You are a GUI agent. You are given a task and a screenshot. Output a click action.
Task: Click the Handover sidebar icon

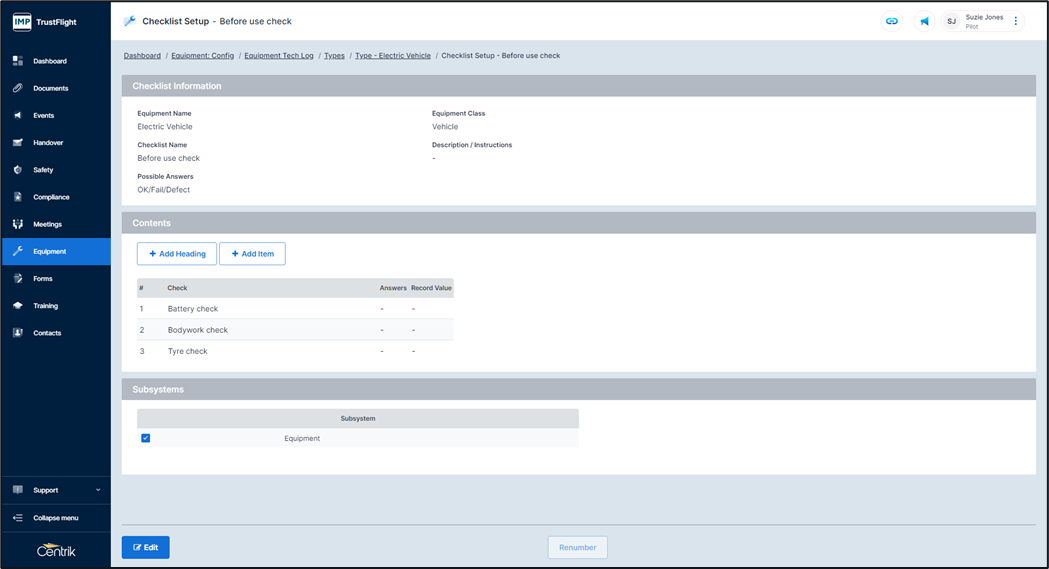click(18, 143)
